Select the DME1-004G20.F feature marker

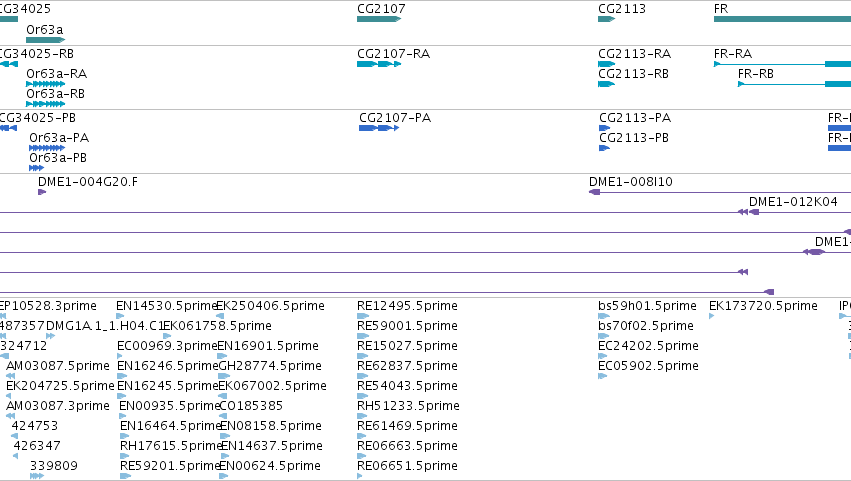point(42,192)
